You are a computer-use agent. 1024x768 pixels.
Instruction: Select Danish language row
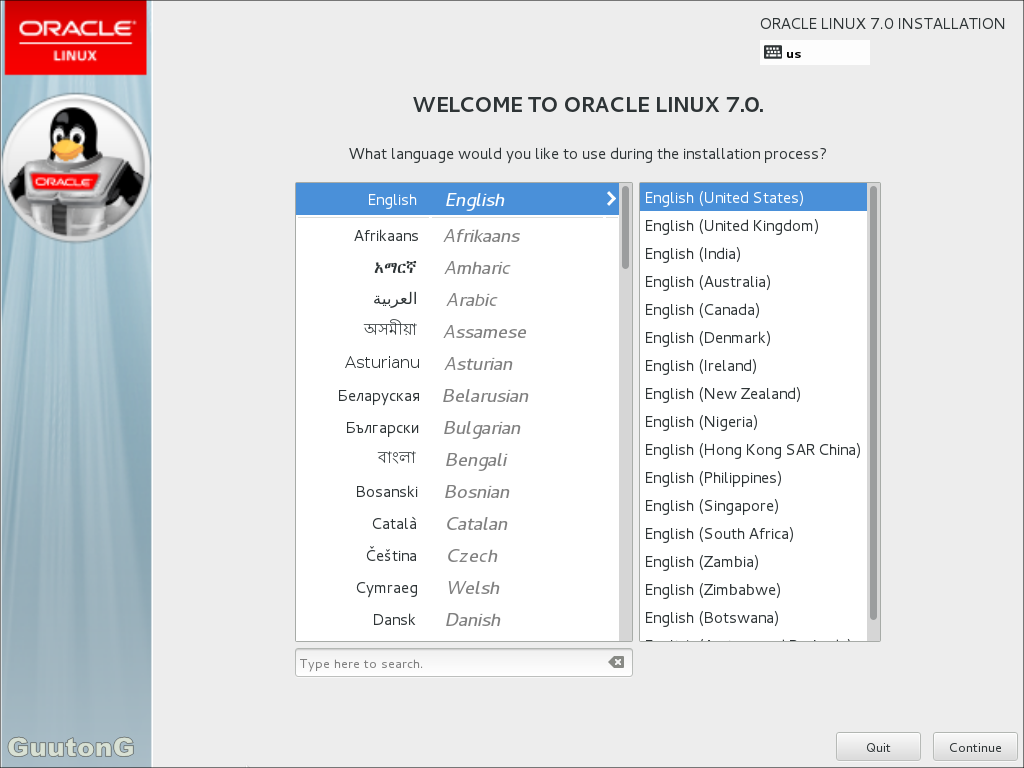click(x=457, y=619)
